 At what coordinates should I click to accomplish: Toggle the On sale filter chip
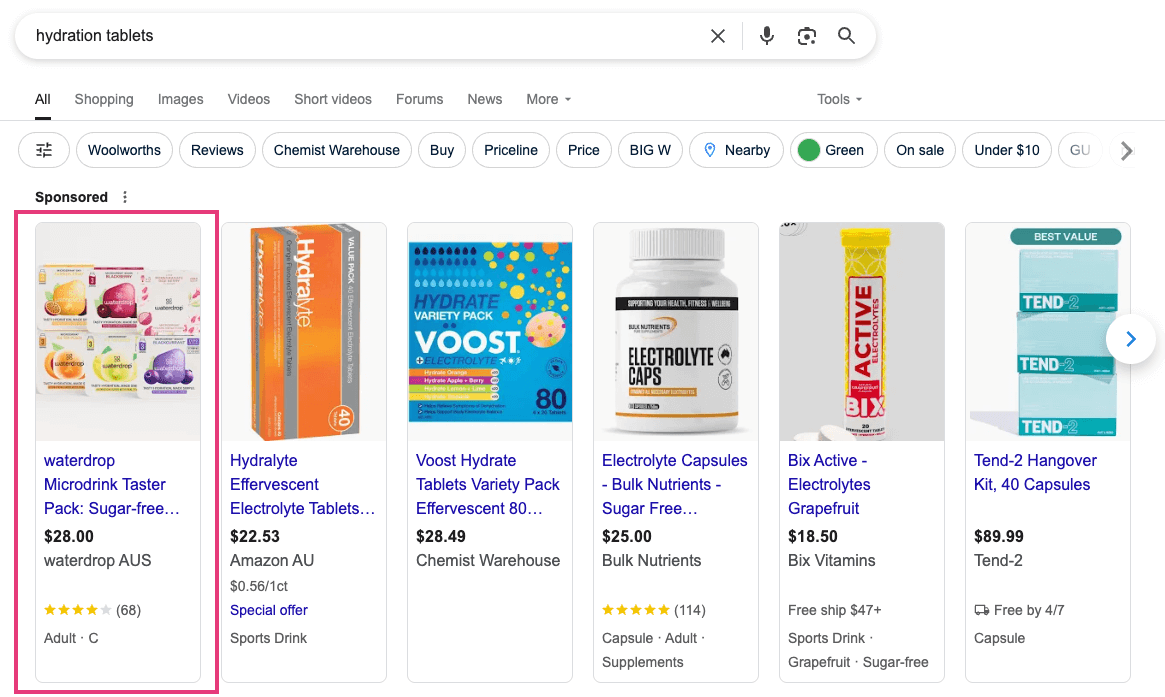(x=920, y=150)
